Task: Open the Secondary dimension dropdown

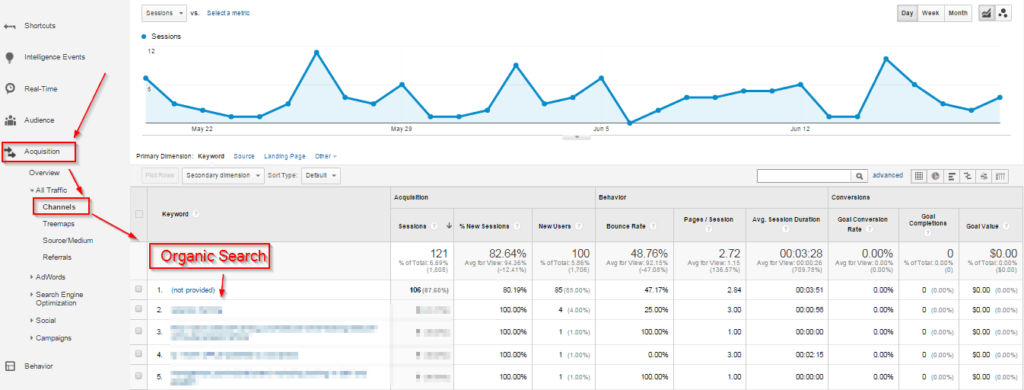Action: tap(223, 176)
